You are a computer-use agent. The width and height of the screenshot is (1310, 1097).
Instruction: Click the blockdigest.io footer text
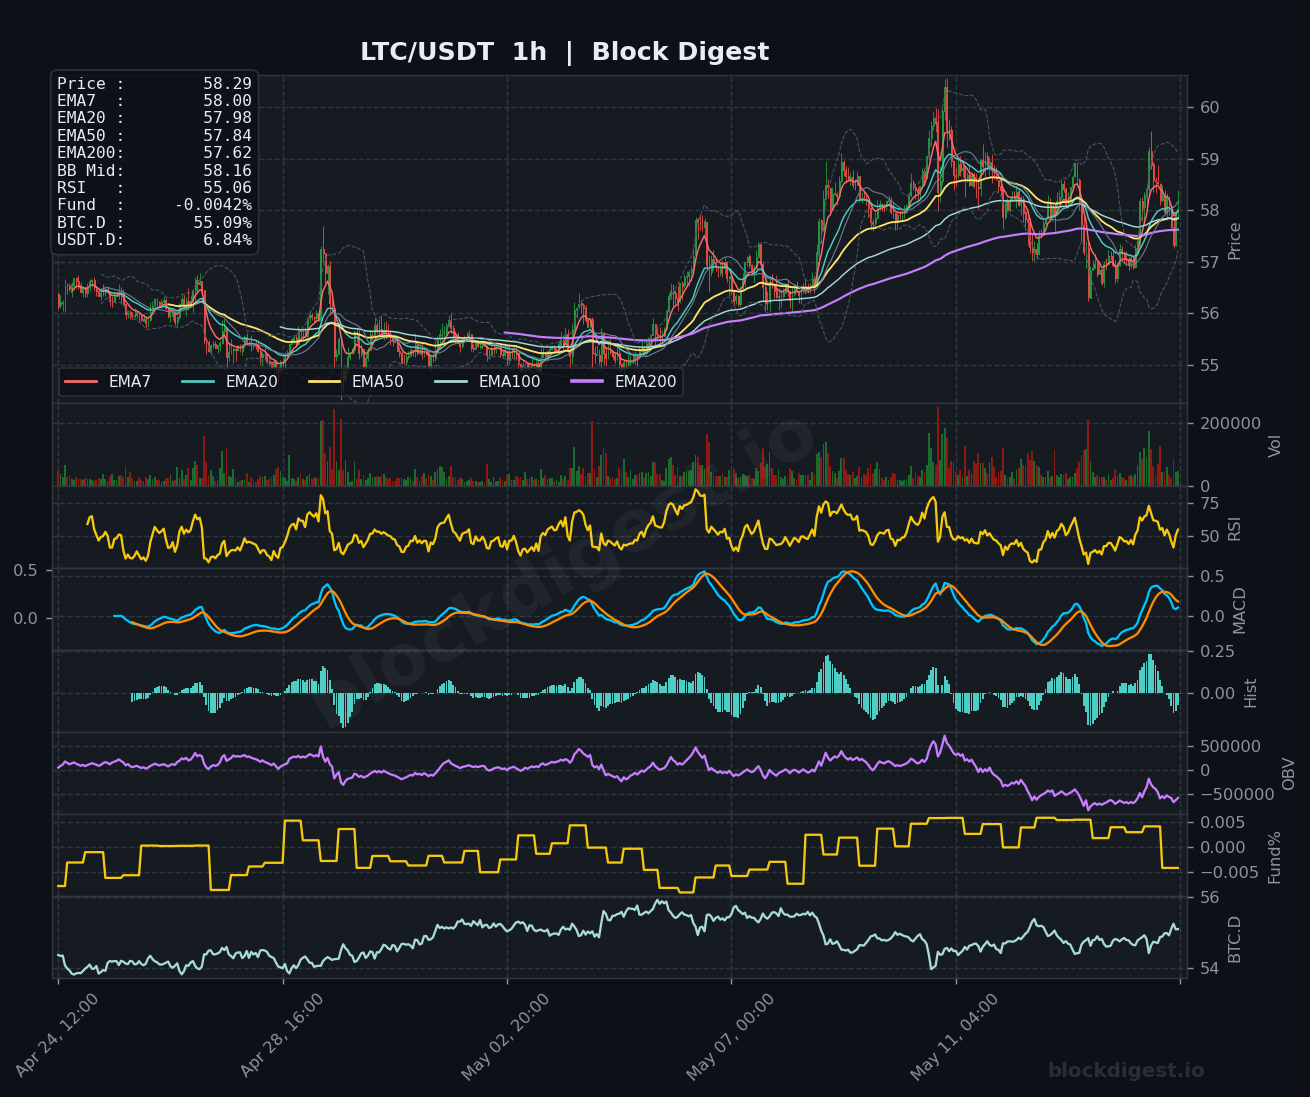pos(1126,1071)
